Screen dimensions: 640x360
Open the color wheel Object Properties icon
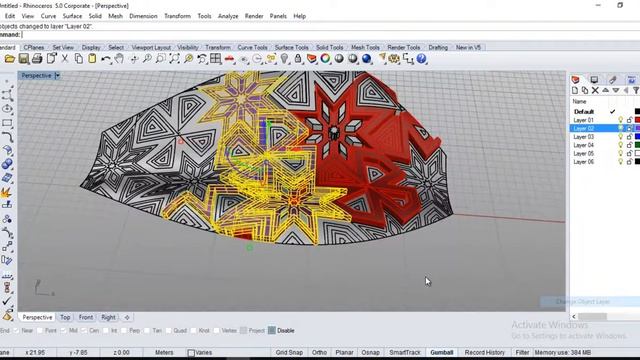click(325, 59)
